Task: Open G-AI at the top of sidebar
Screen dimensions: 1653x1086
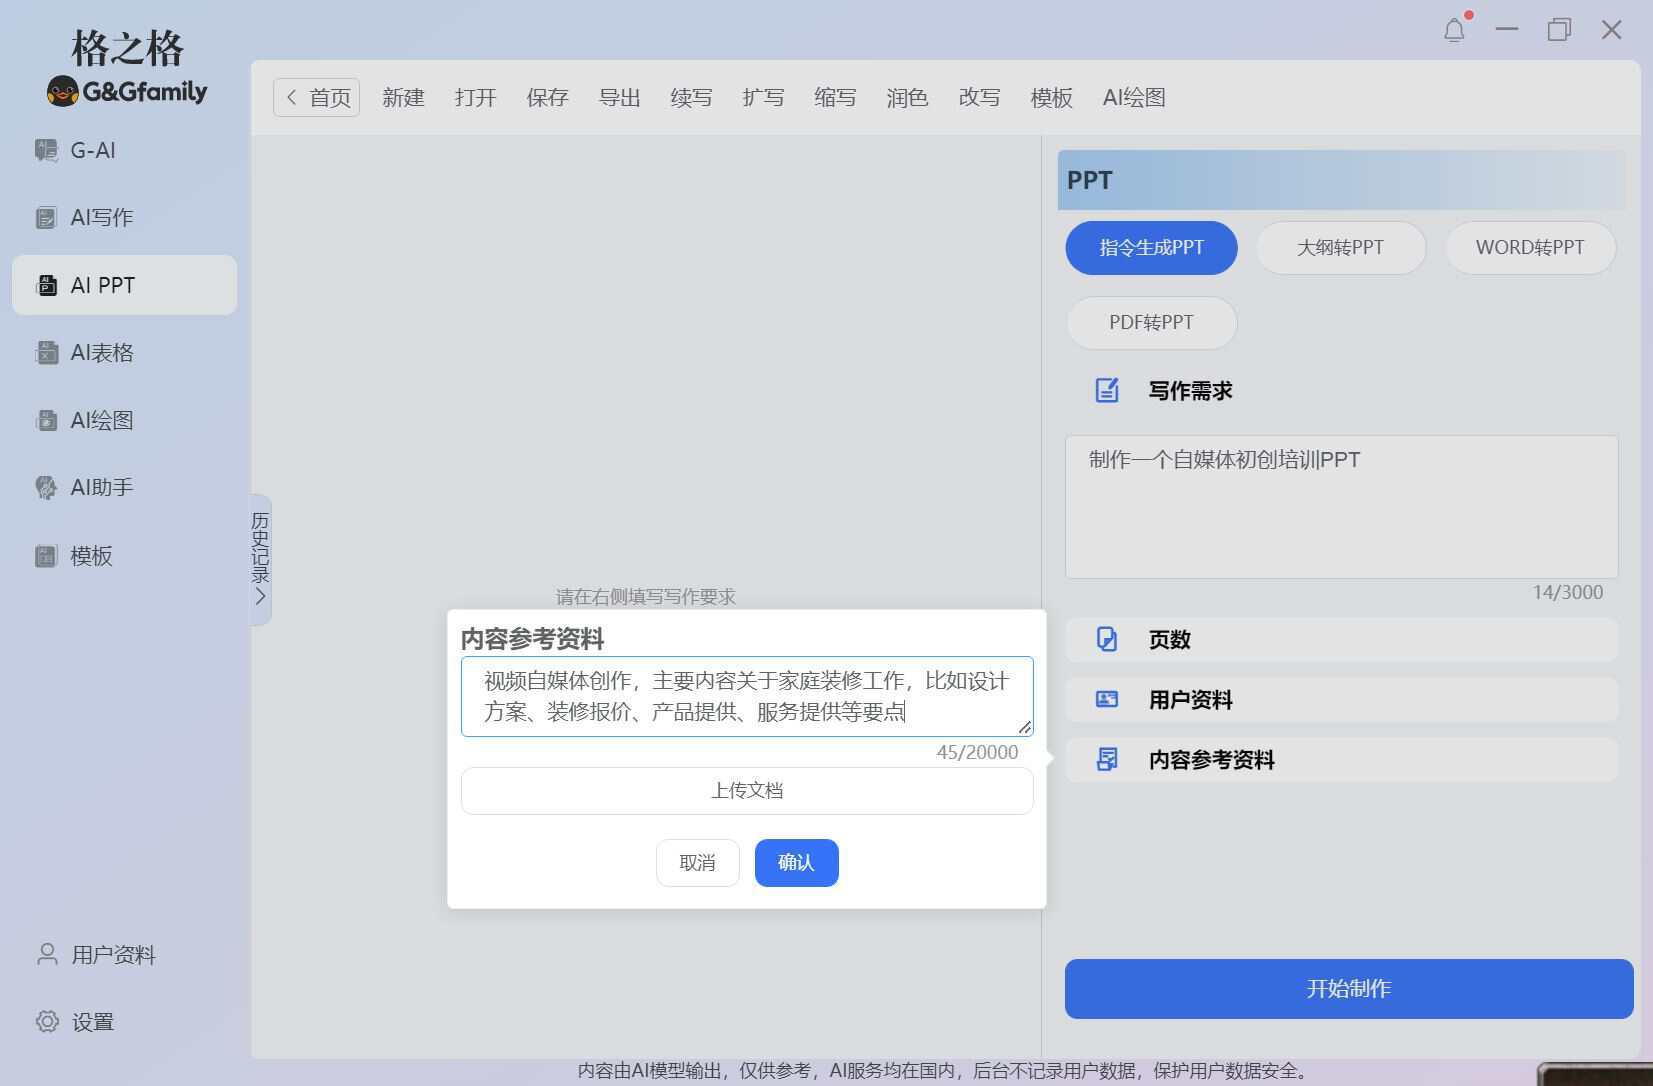Action: point(92,150)
